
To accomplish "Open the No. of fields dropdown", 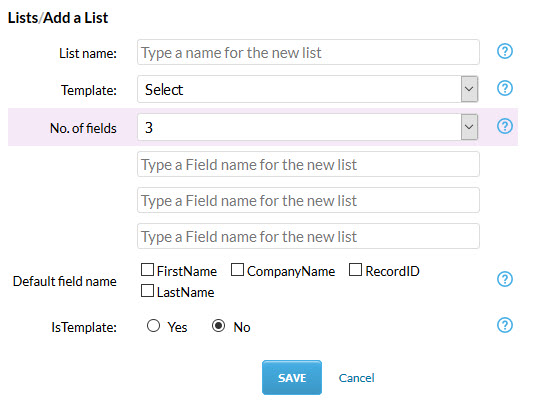I will [x=308, y=127].
